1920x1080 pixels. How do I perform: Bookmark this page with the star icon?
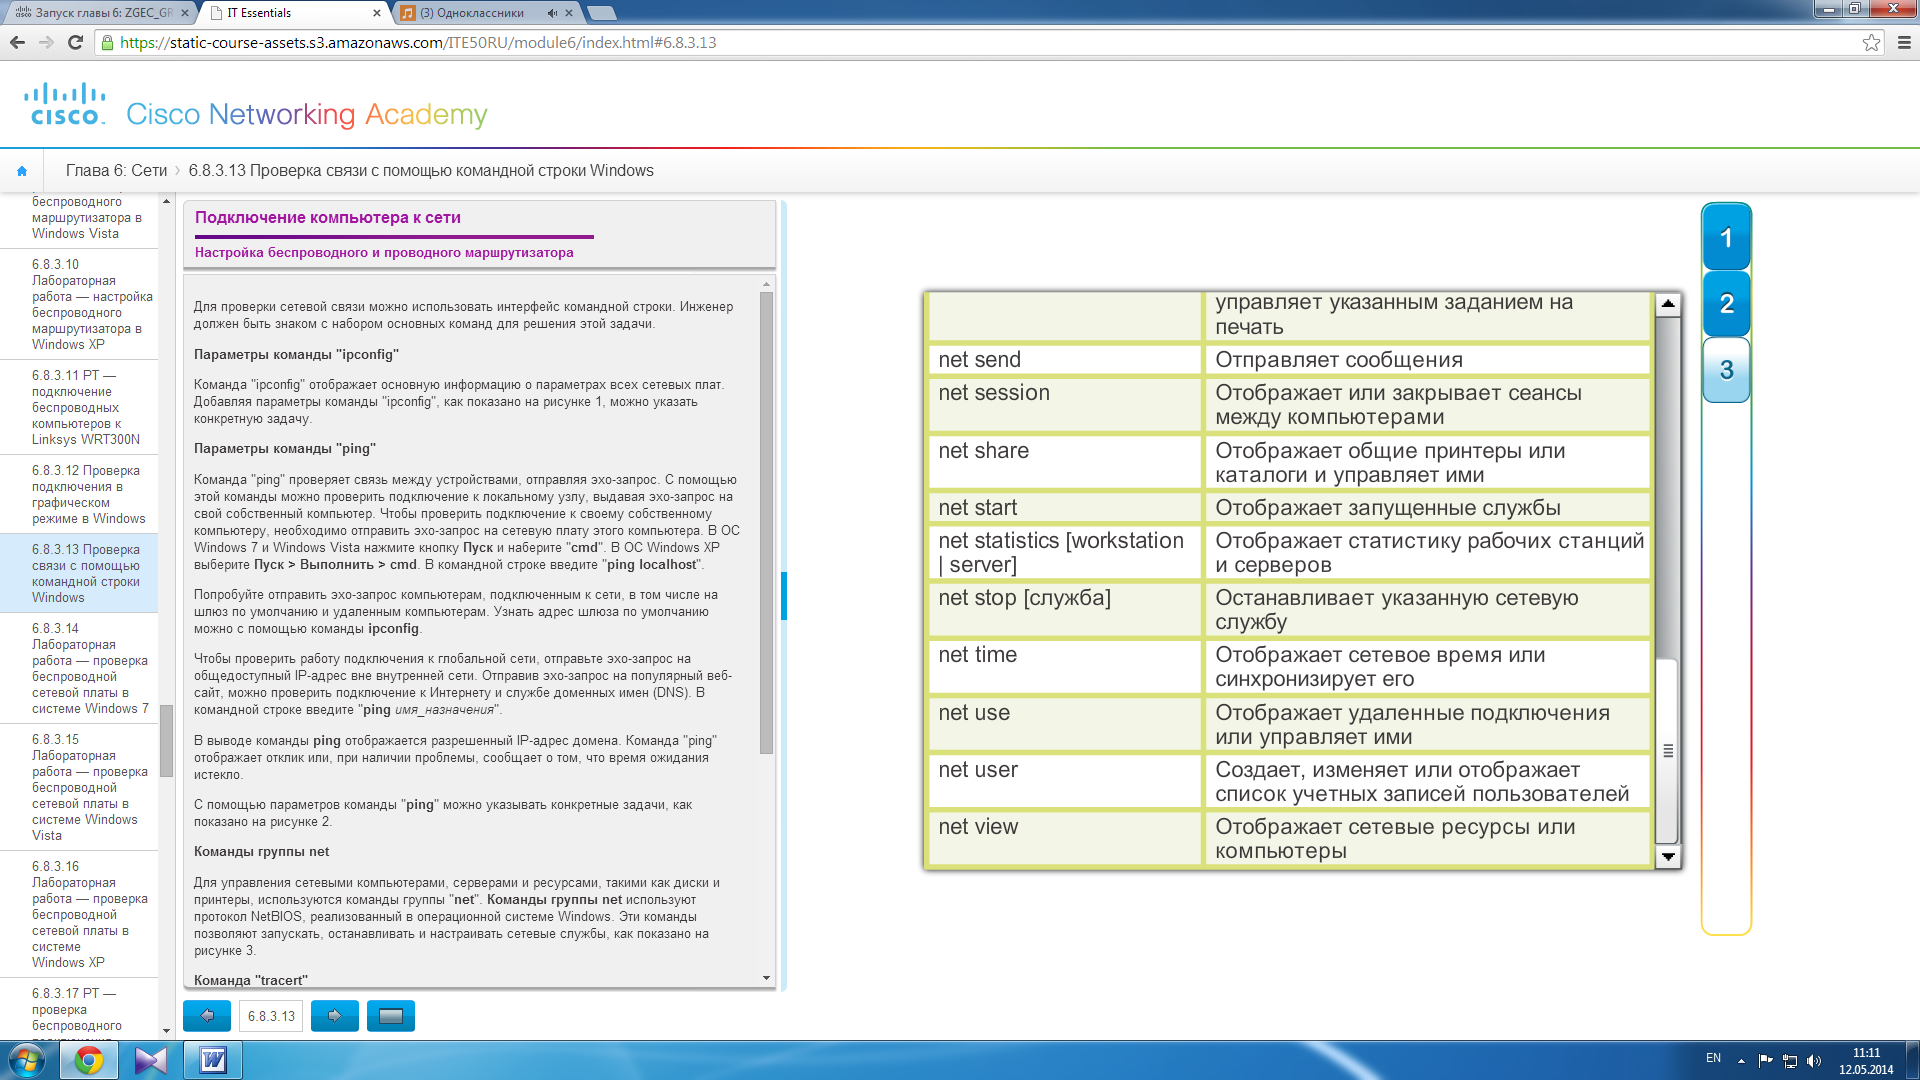pos(1871,42)
